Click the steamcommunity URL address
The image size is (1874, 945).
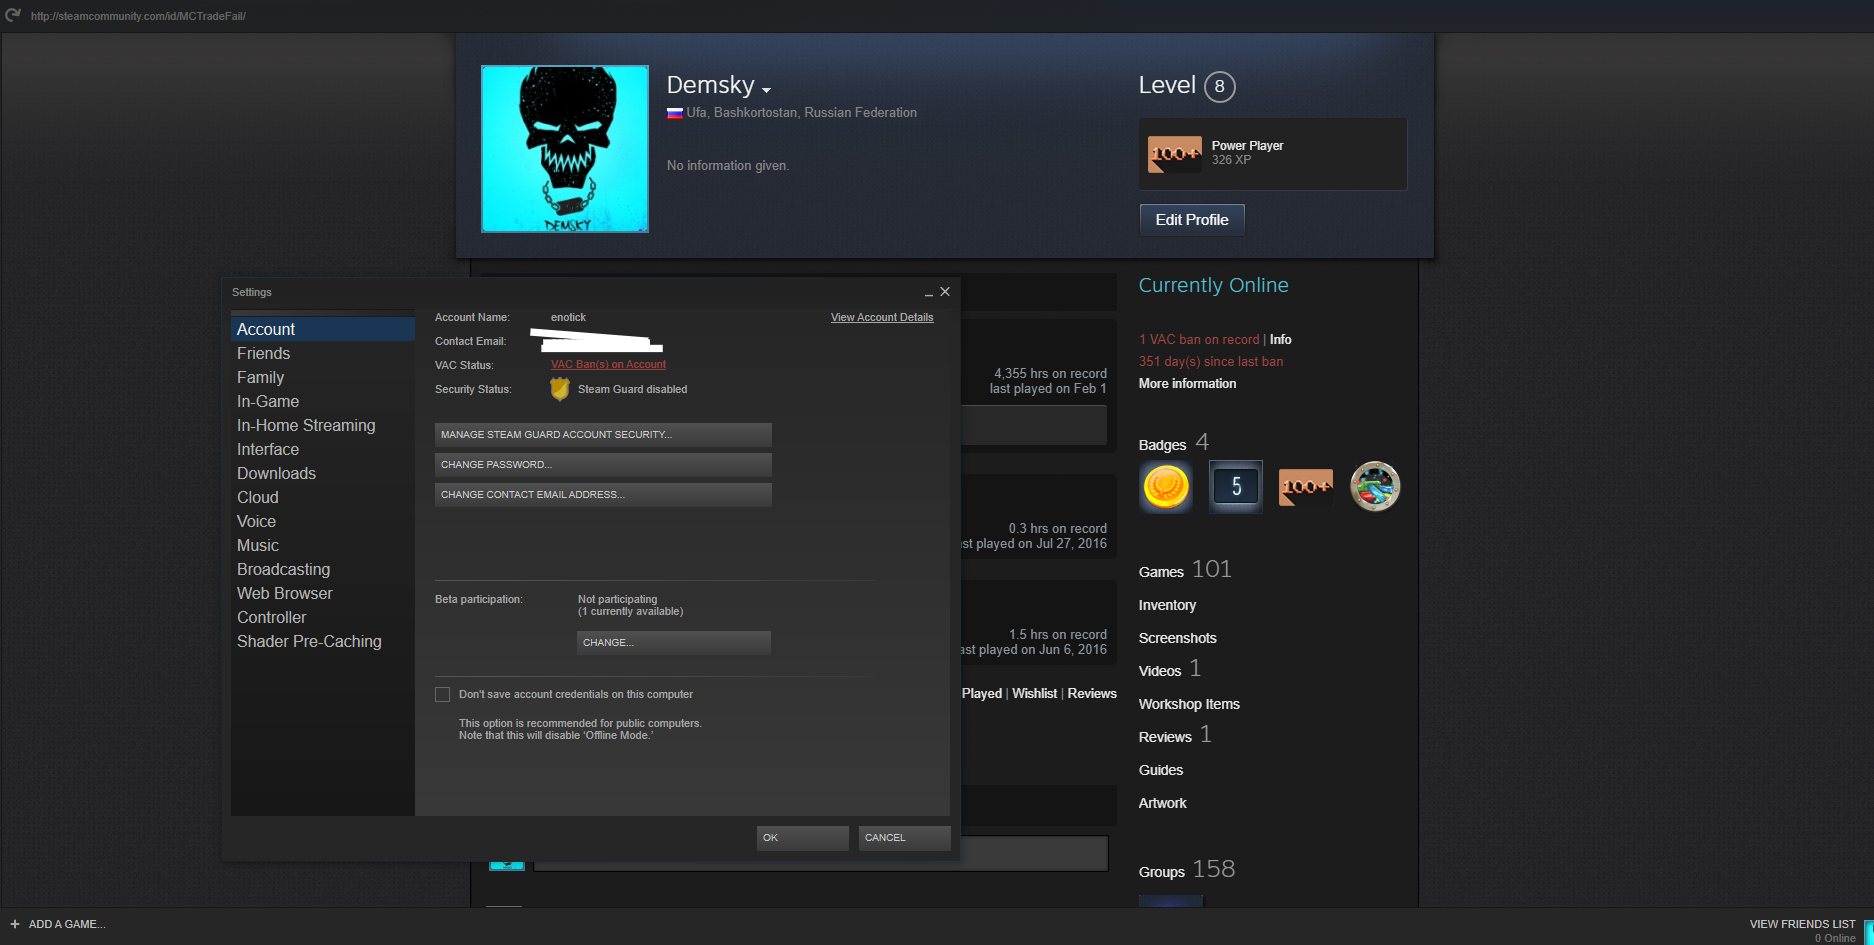pos(138,16)
